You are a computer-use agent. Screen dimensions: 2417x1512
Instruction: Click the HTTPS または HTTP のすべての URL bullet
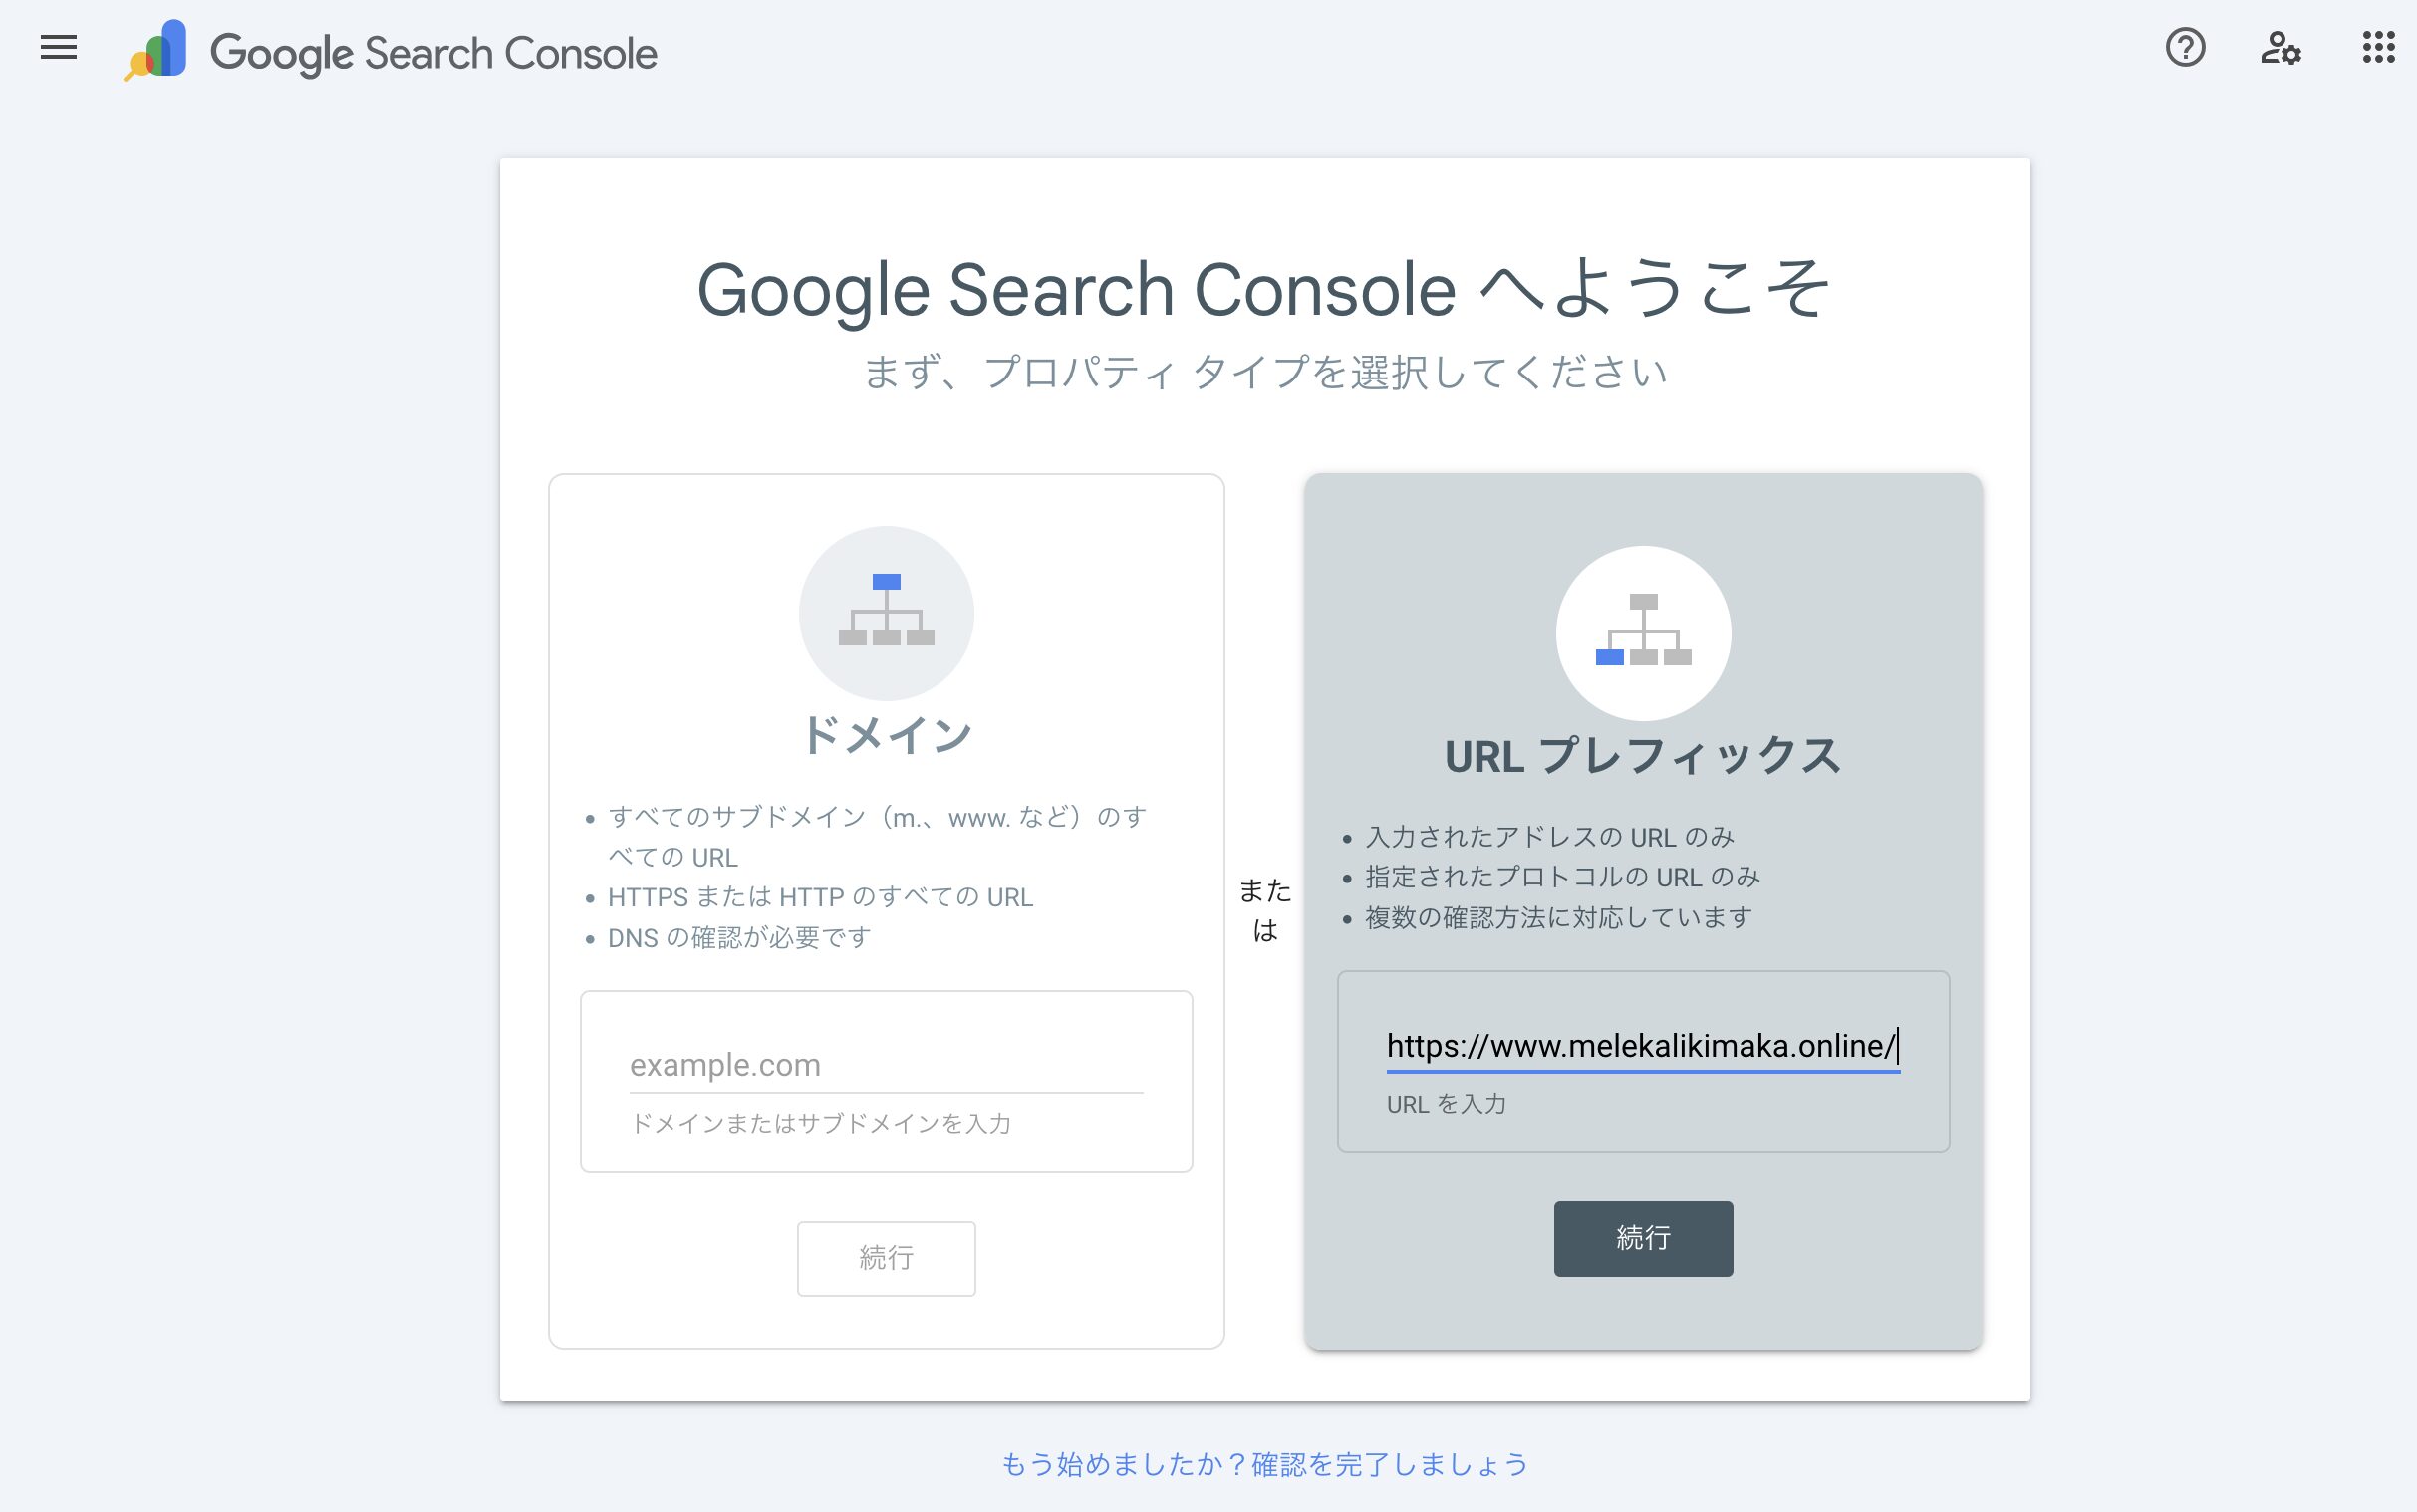(820, 898)
